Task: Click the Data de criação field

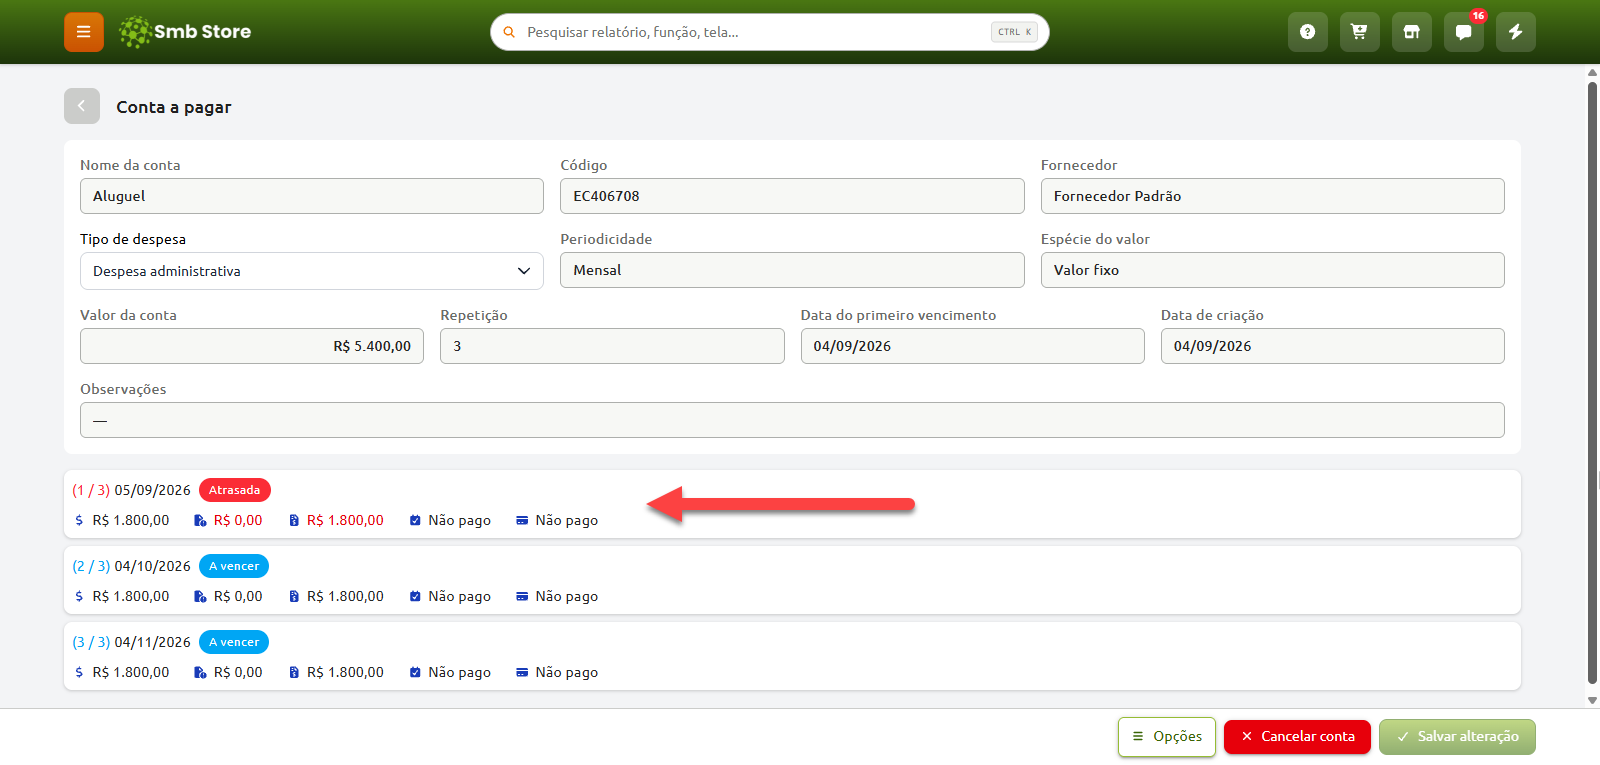Action: (x=1332, y=346)
